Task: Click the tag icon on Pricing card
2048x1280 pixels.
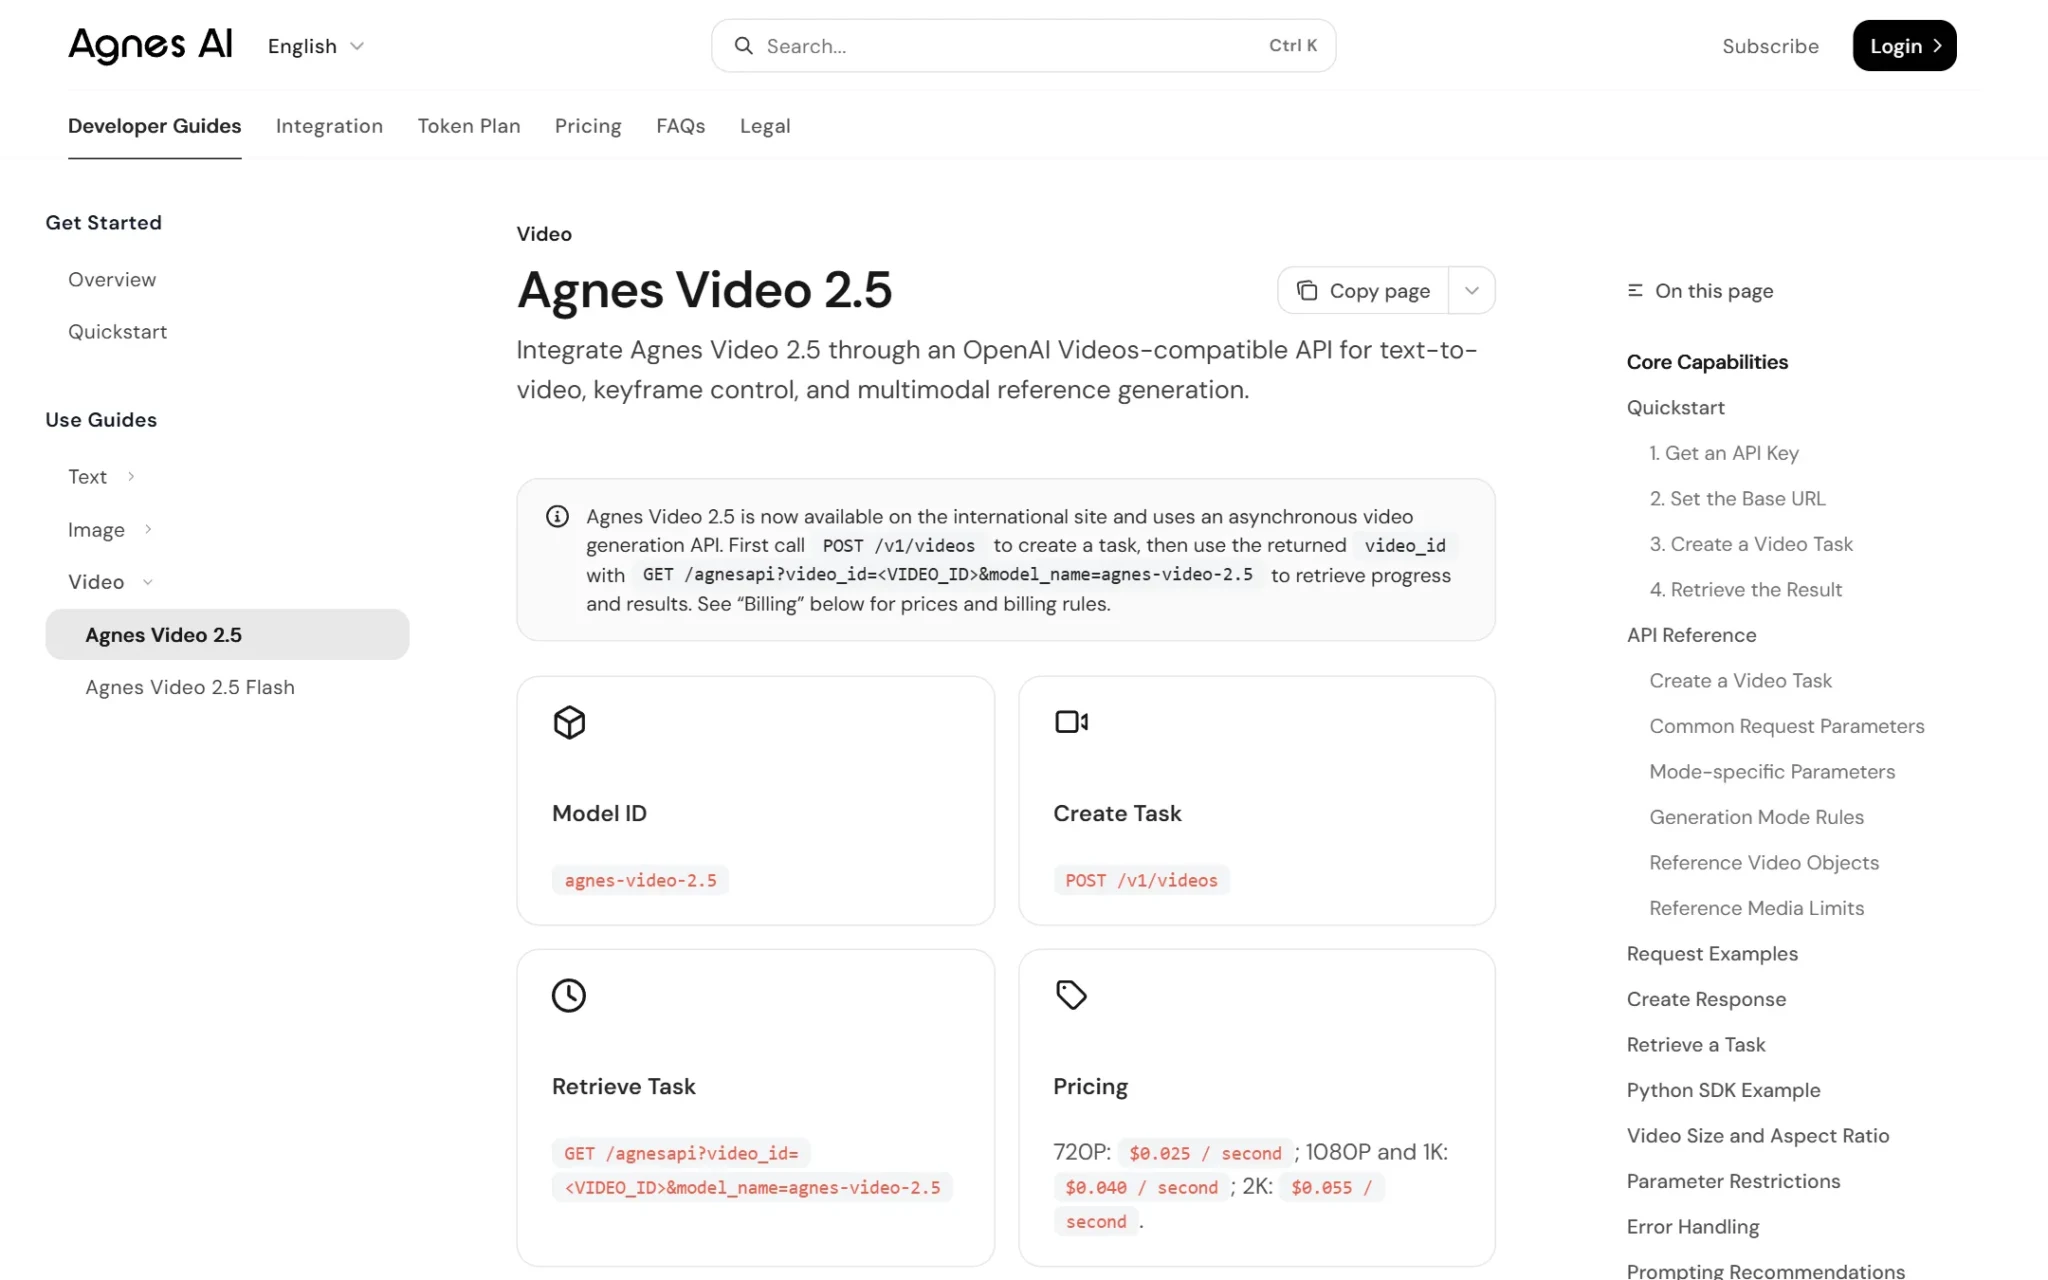Action: (x=1071, y=995)
